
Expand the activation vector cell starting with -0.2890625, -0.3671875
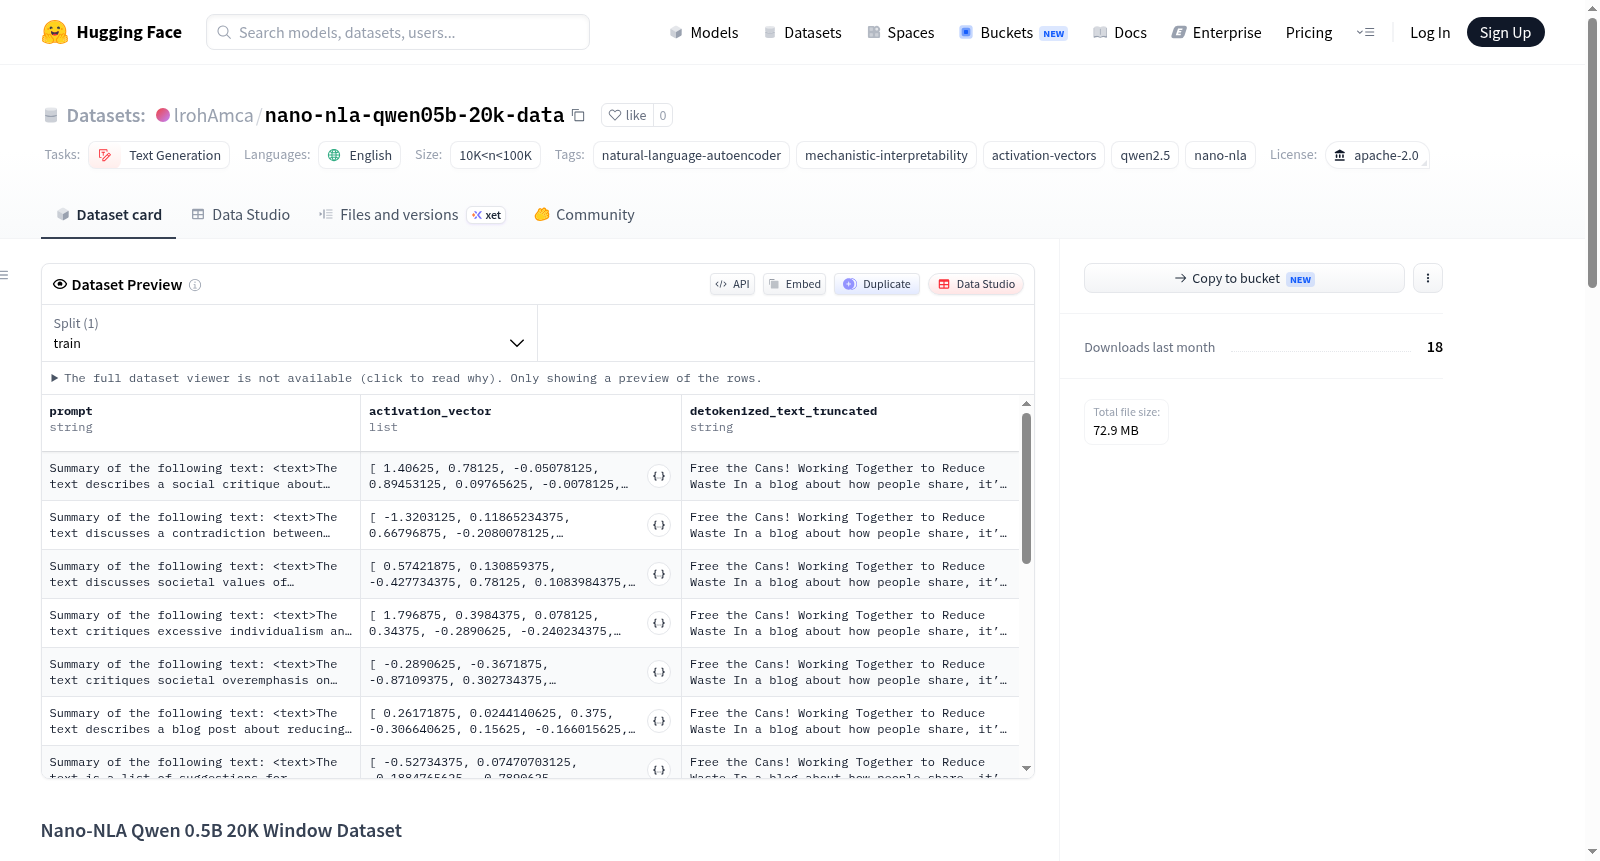click(x=659, y=672)
